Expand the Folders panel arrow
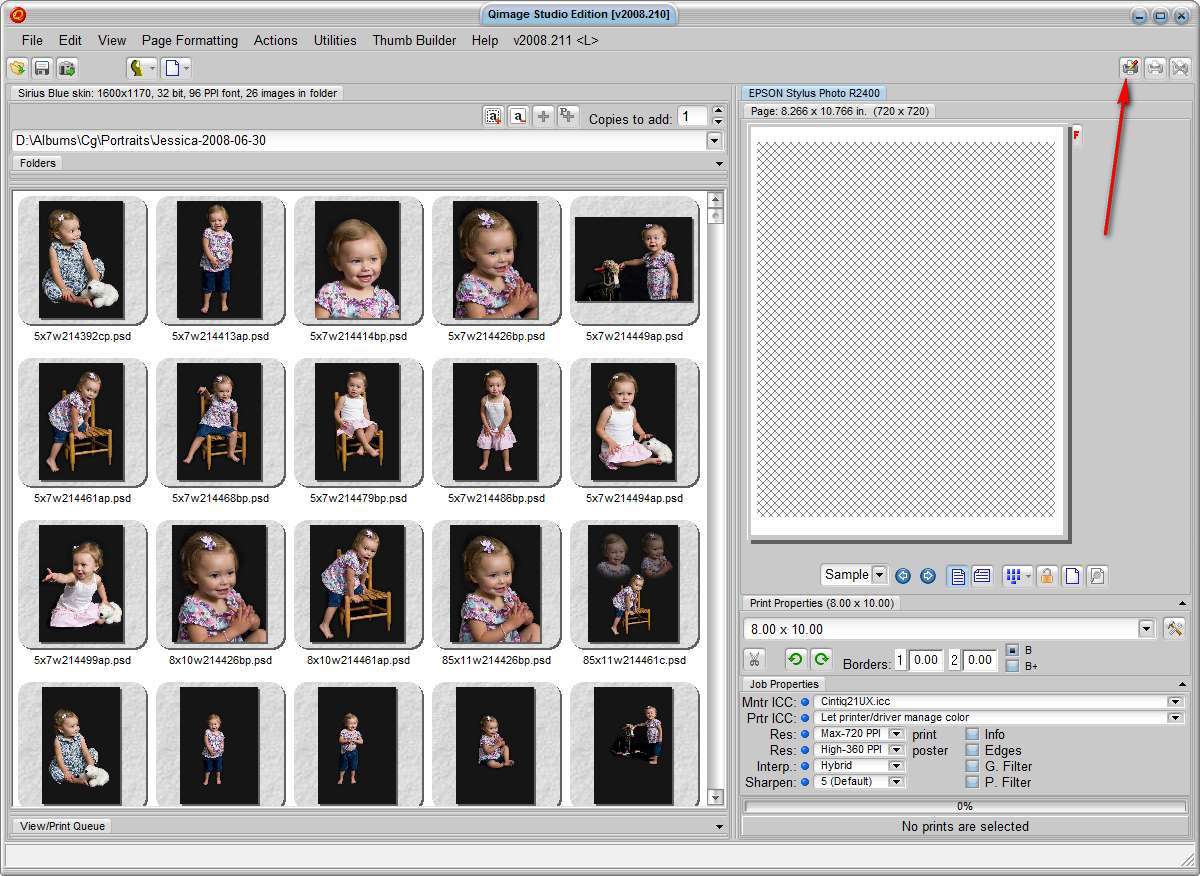This screenshot has height=876, width=1200. click(x=719, y=163)
